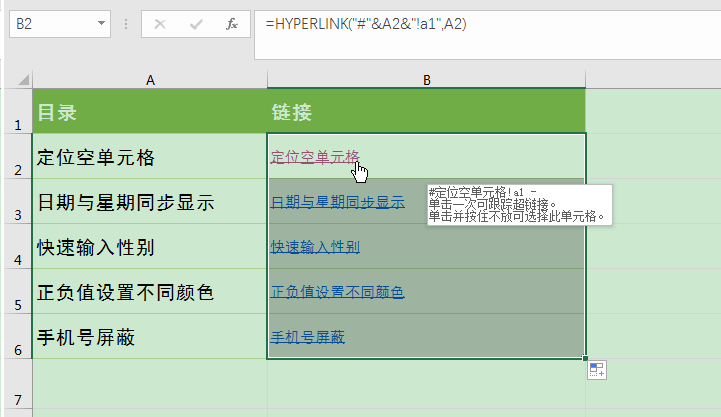The image size is (721, 417).
Task: Select cell A2 定位空单元格
Action: pyautogui.click(x=150, y=156)
